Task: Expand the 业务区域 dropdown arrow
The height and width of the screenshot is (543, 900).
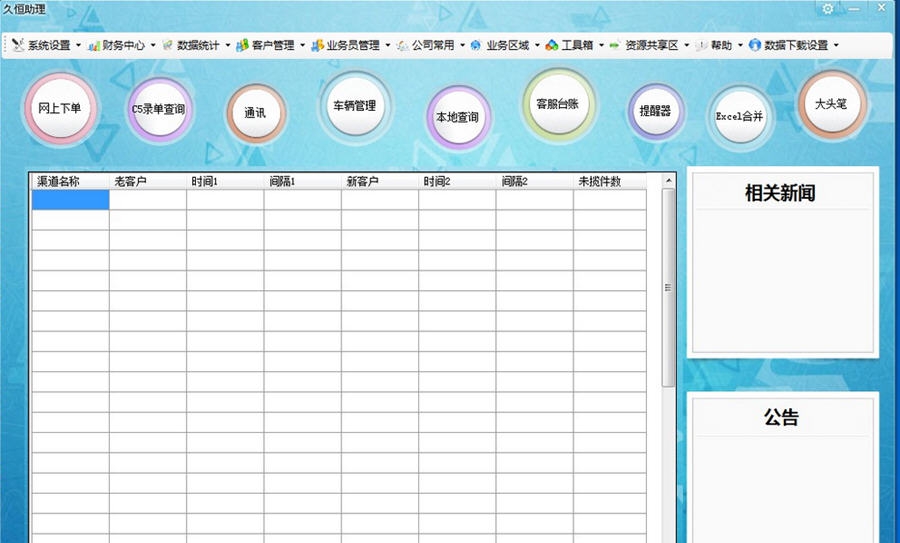Action: point(537,45)
